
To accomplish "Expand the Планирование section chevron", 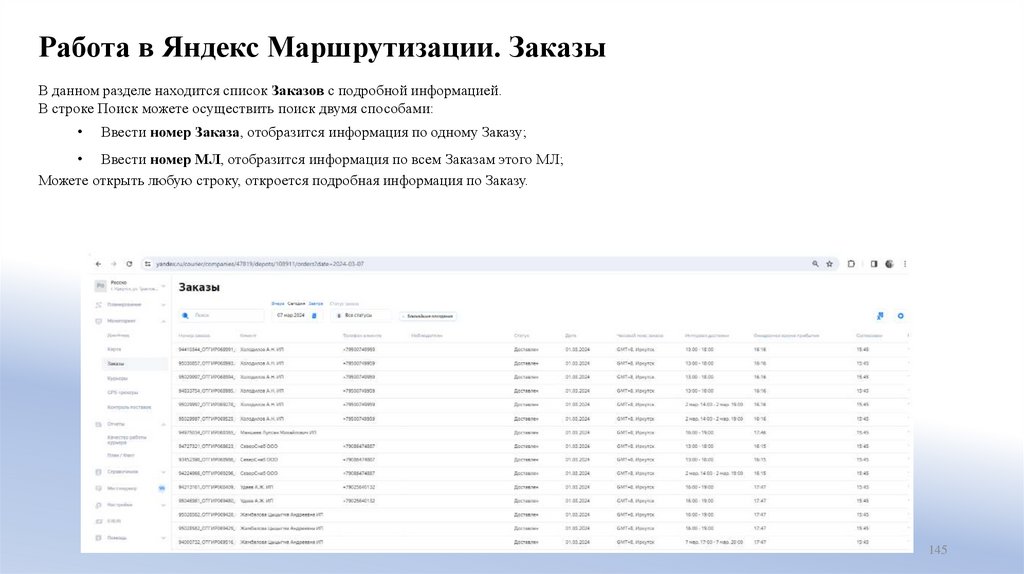I will 163,305.
